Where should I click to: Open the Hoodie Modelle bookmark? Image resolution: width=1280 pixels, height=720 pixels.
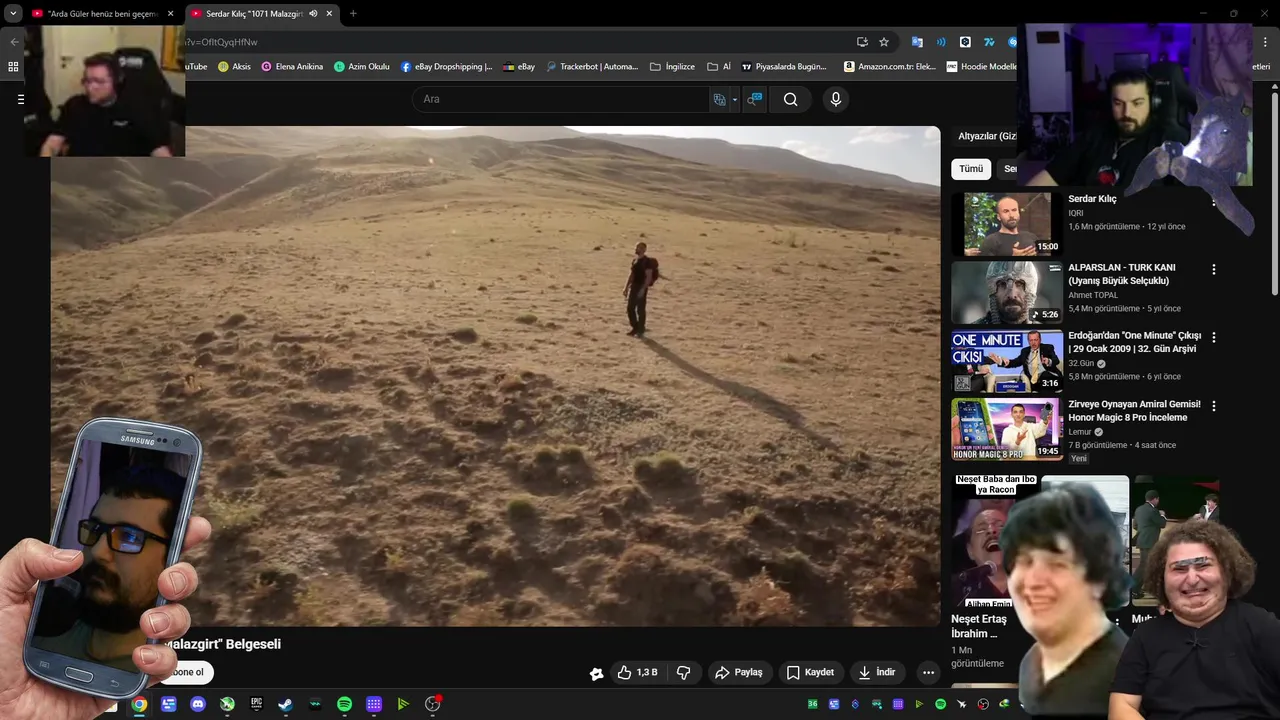[982, 67]
